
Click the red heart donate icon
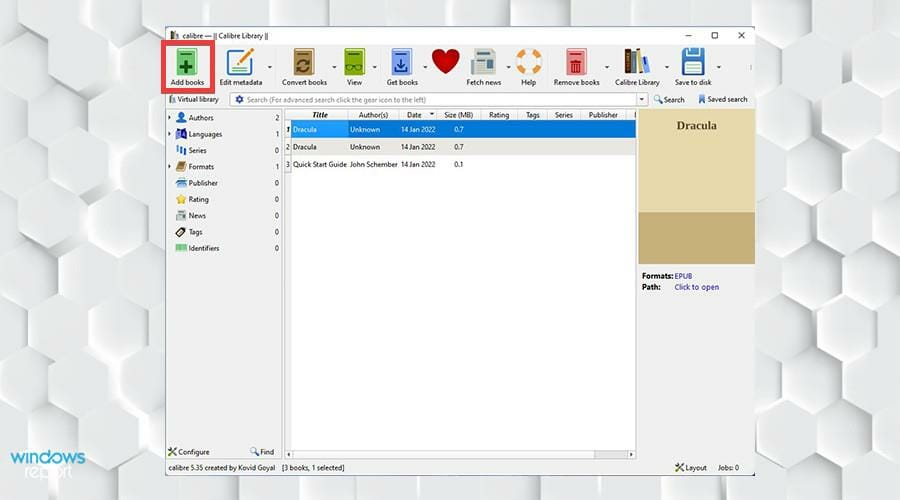pos(445,61)
